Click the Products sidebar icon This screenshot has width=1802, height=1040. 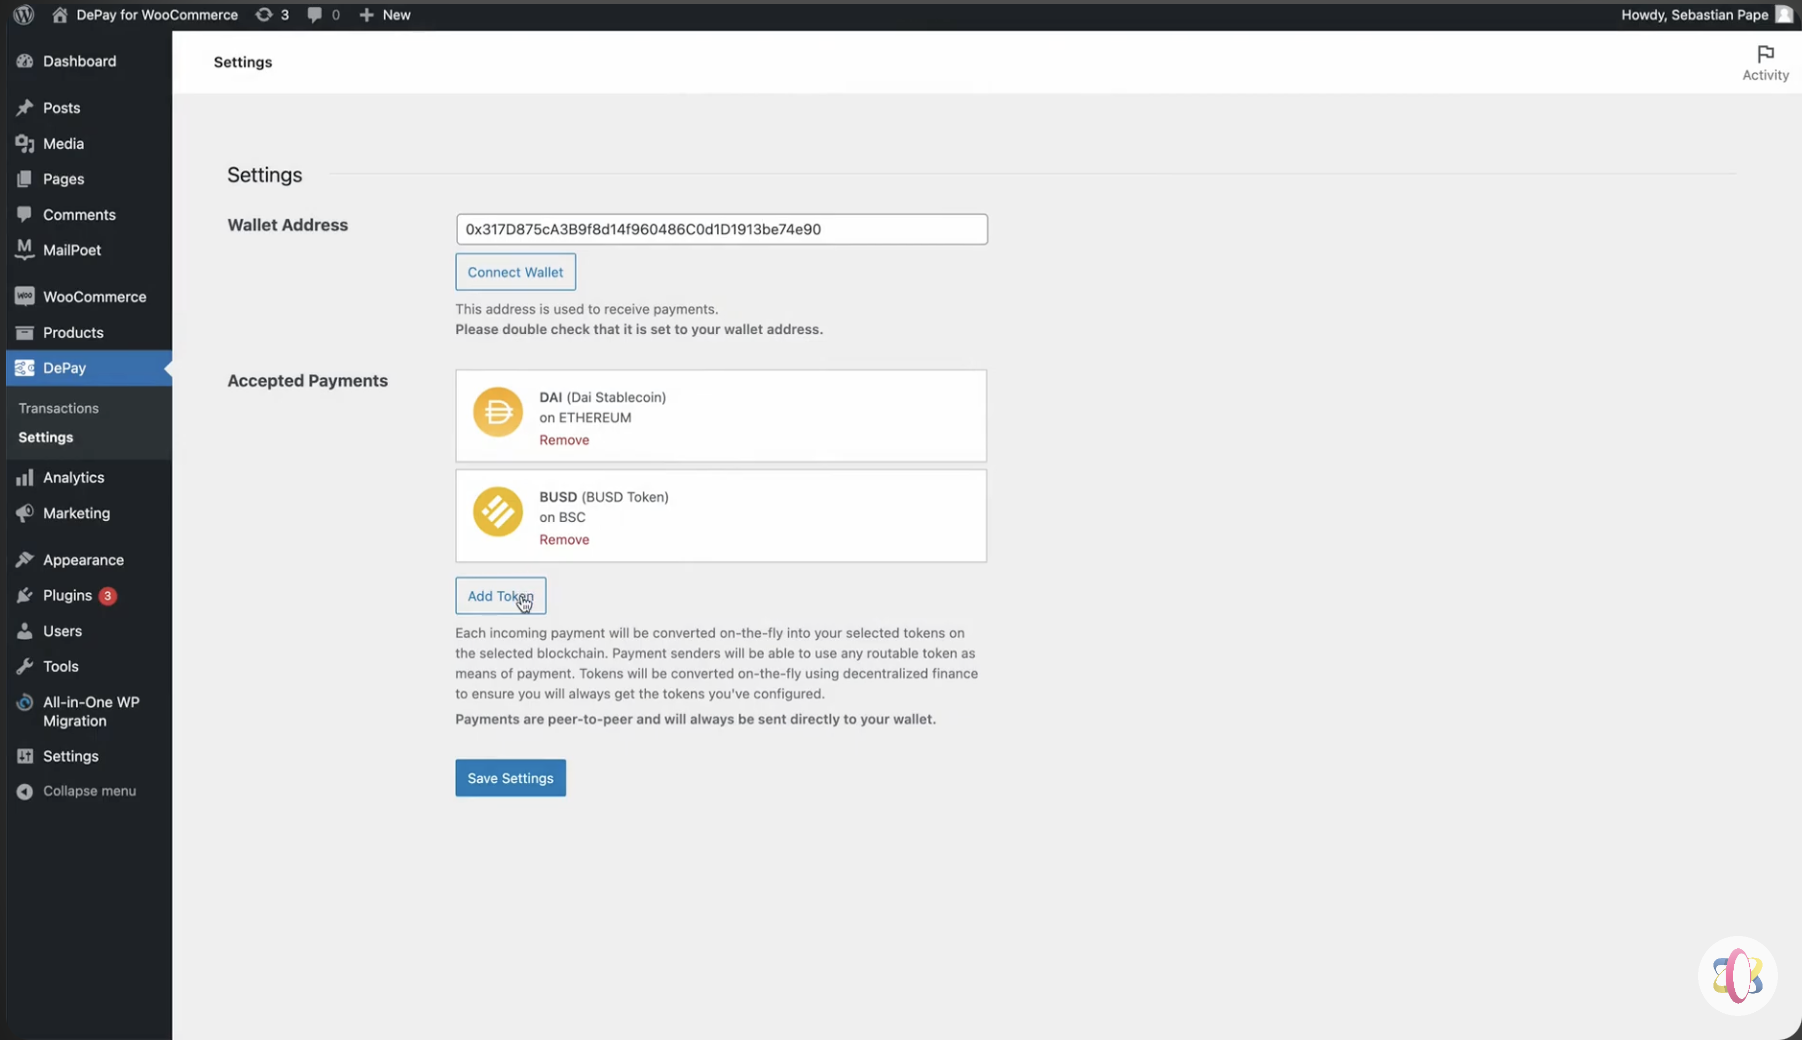(24, 332)
